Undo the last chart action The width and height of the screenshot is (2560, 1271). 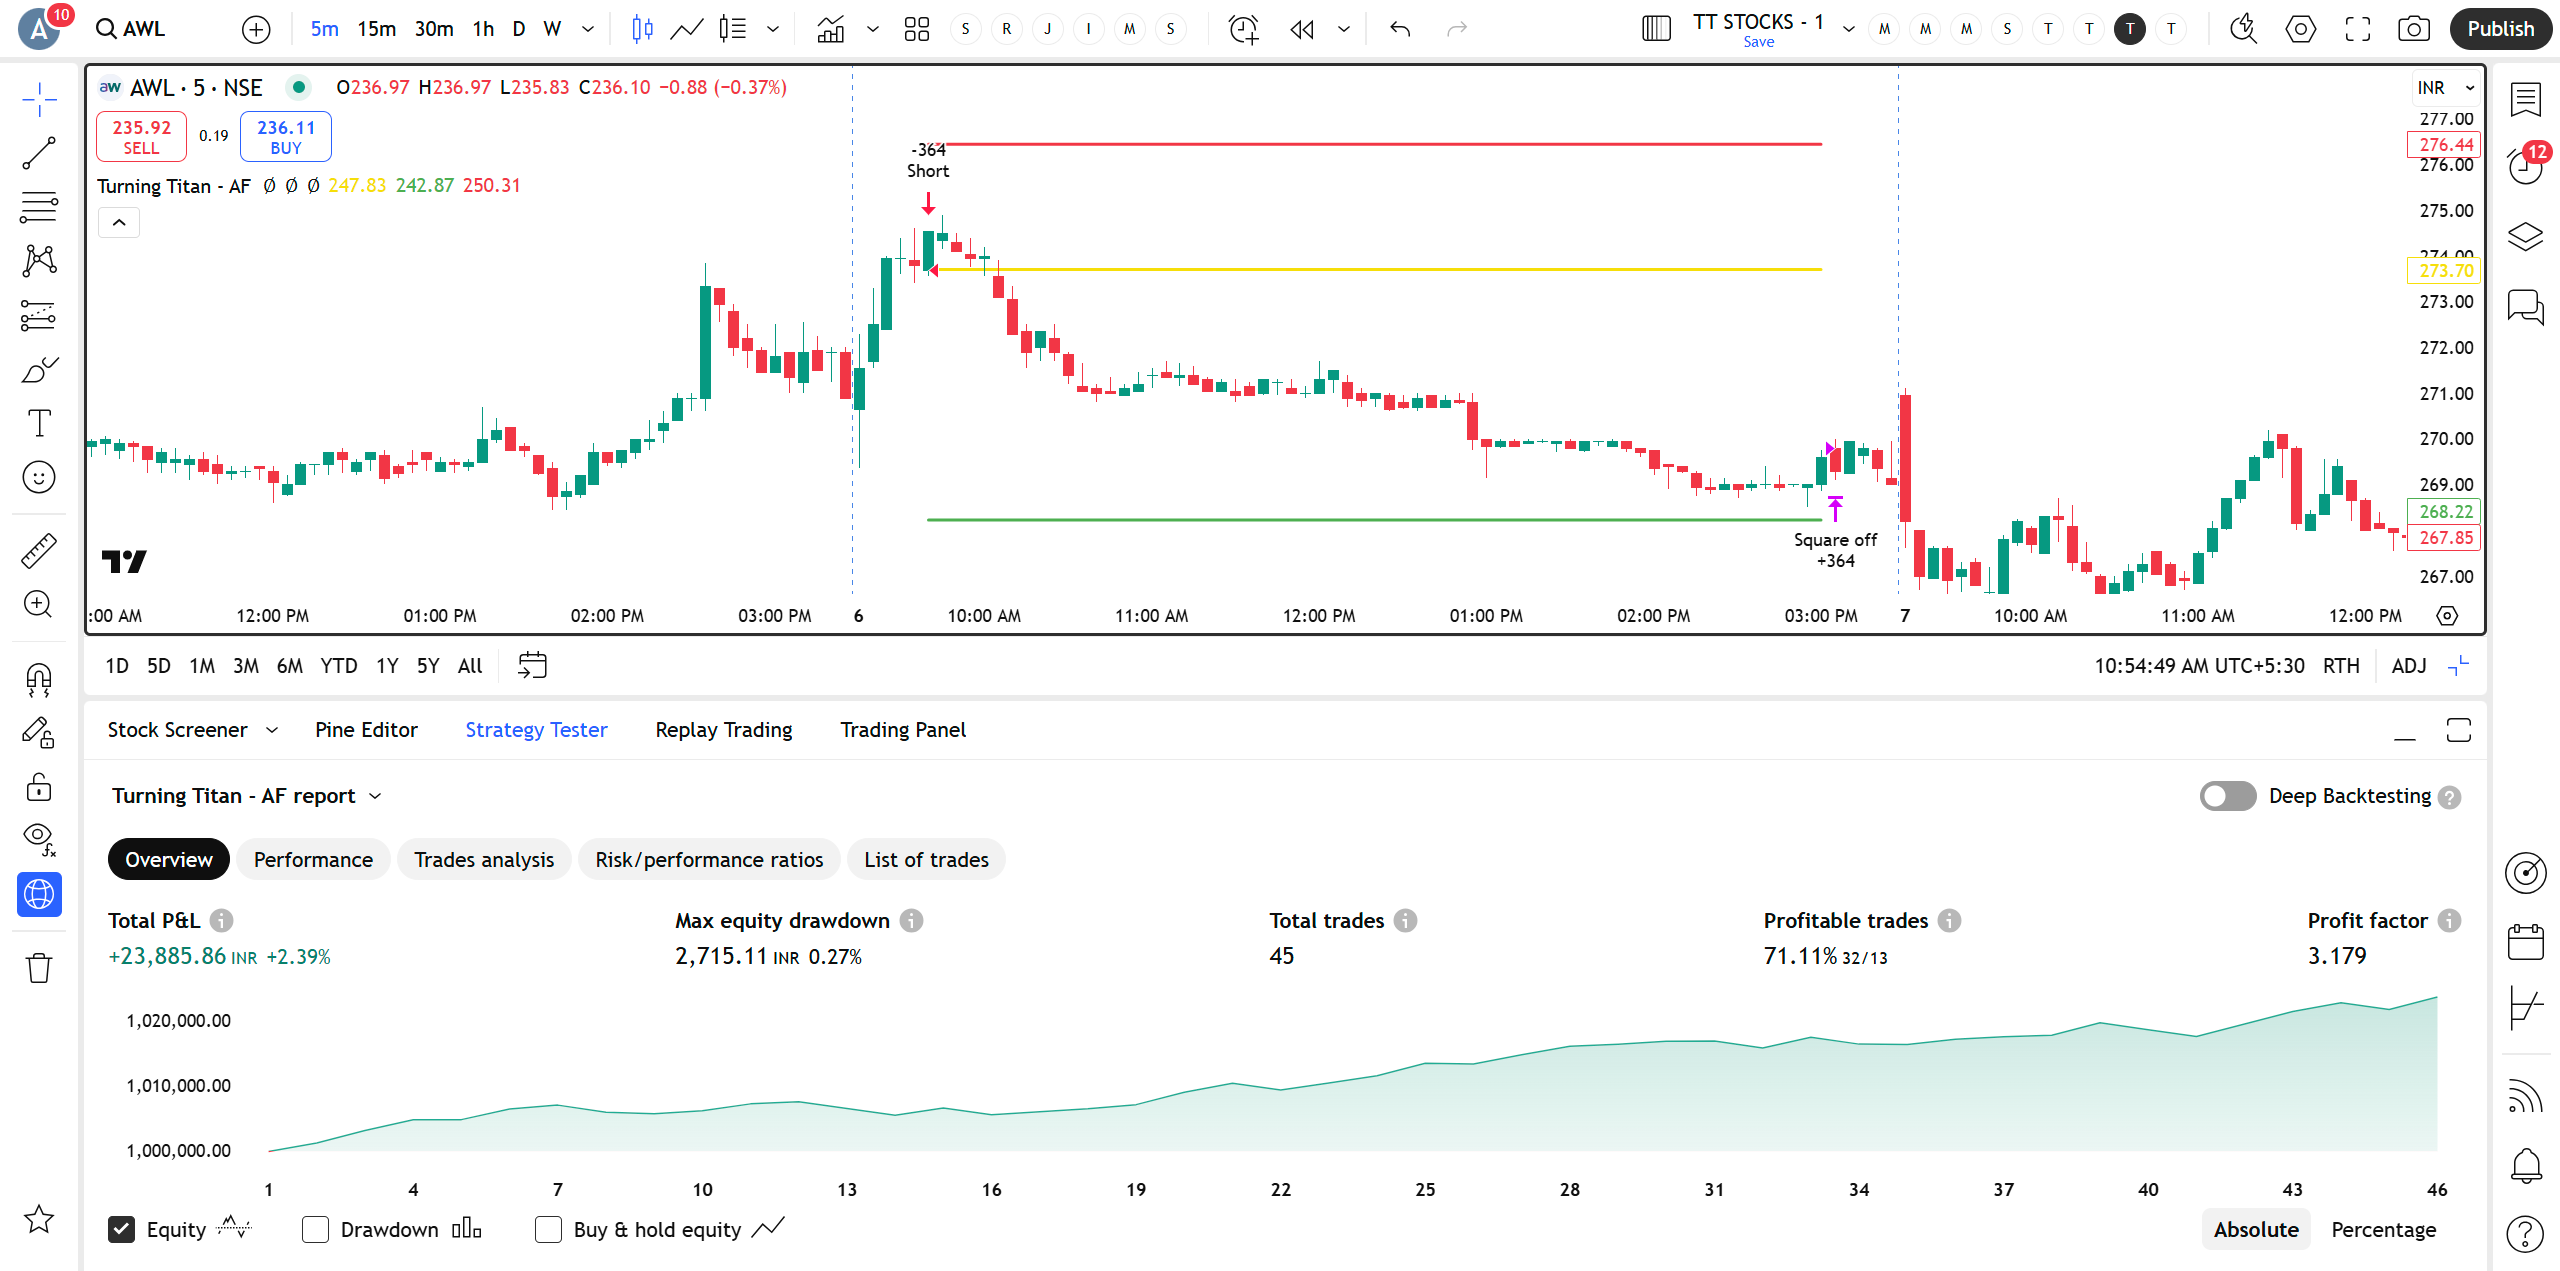(1400, 29)
